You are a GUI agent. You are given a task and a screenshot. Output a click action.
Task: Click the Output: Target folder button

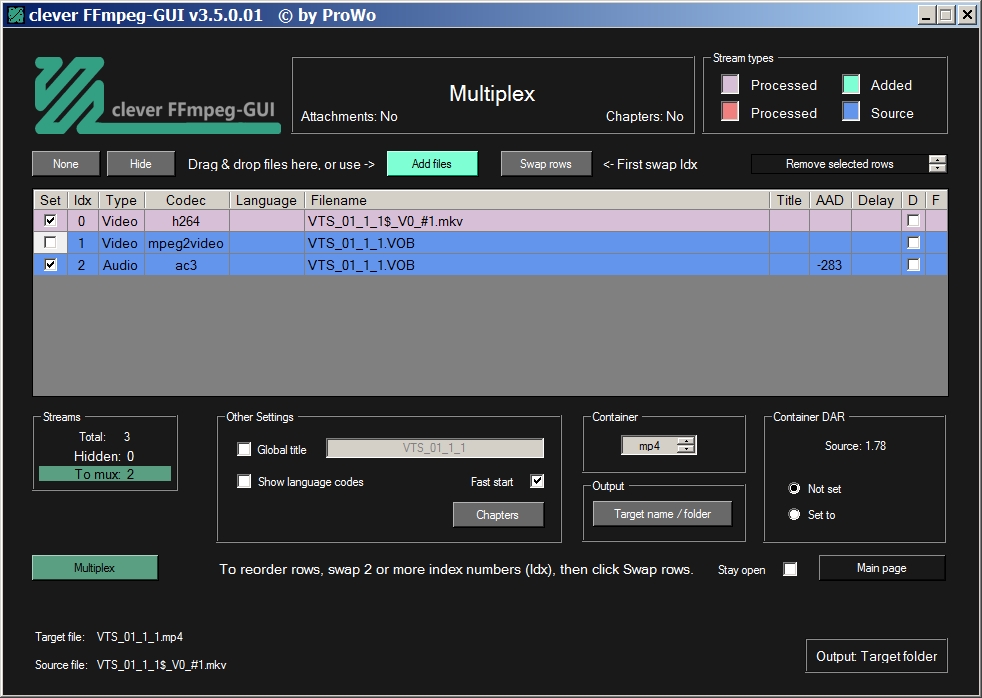877,656
